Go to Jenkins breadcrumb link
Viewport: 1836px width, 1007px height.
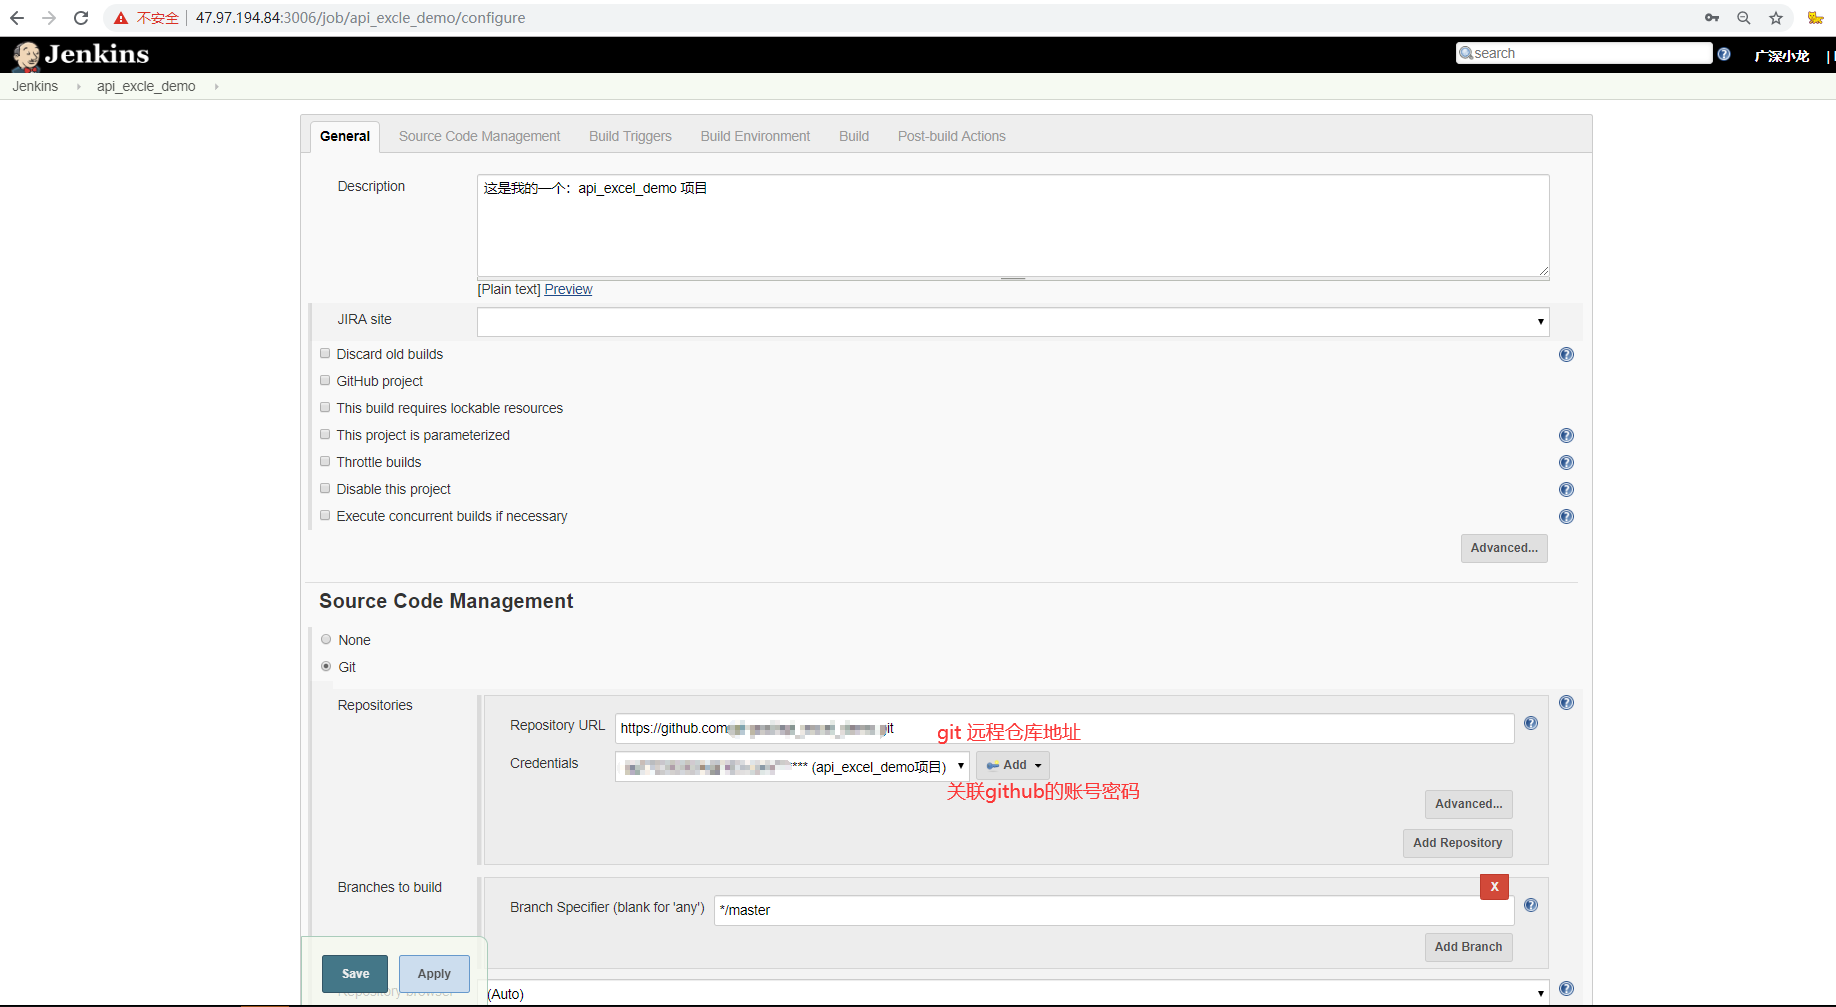[x=35, y=87]
